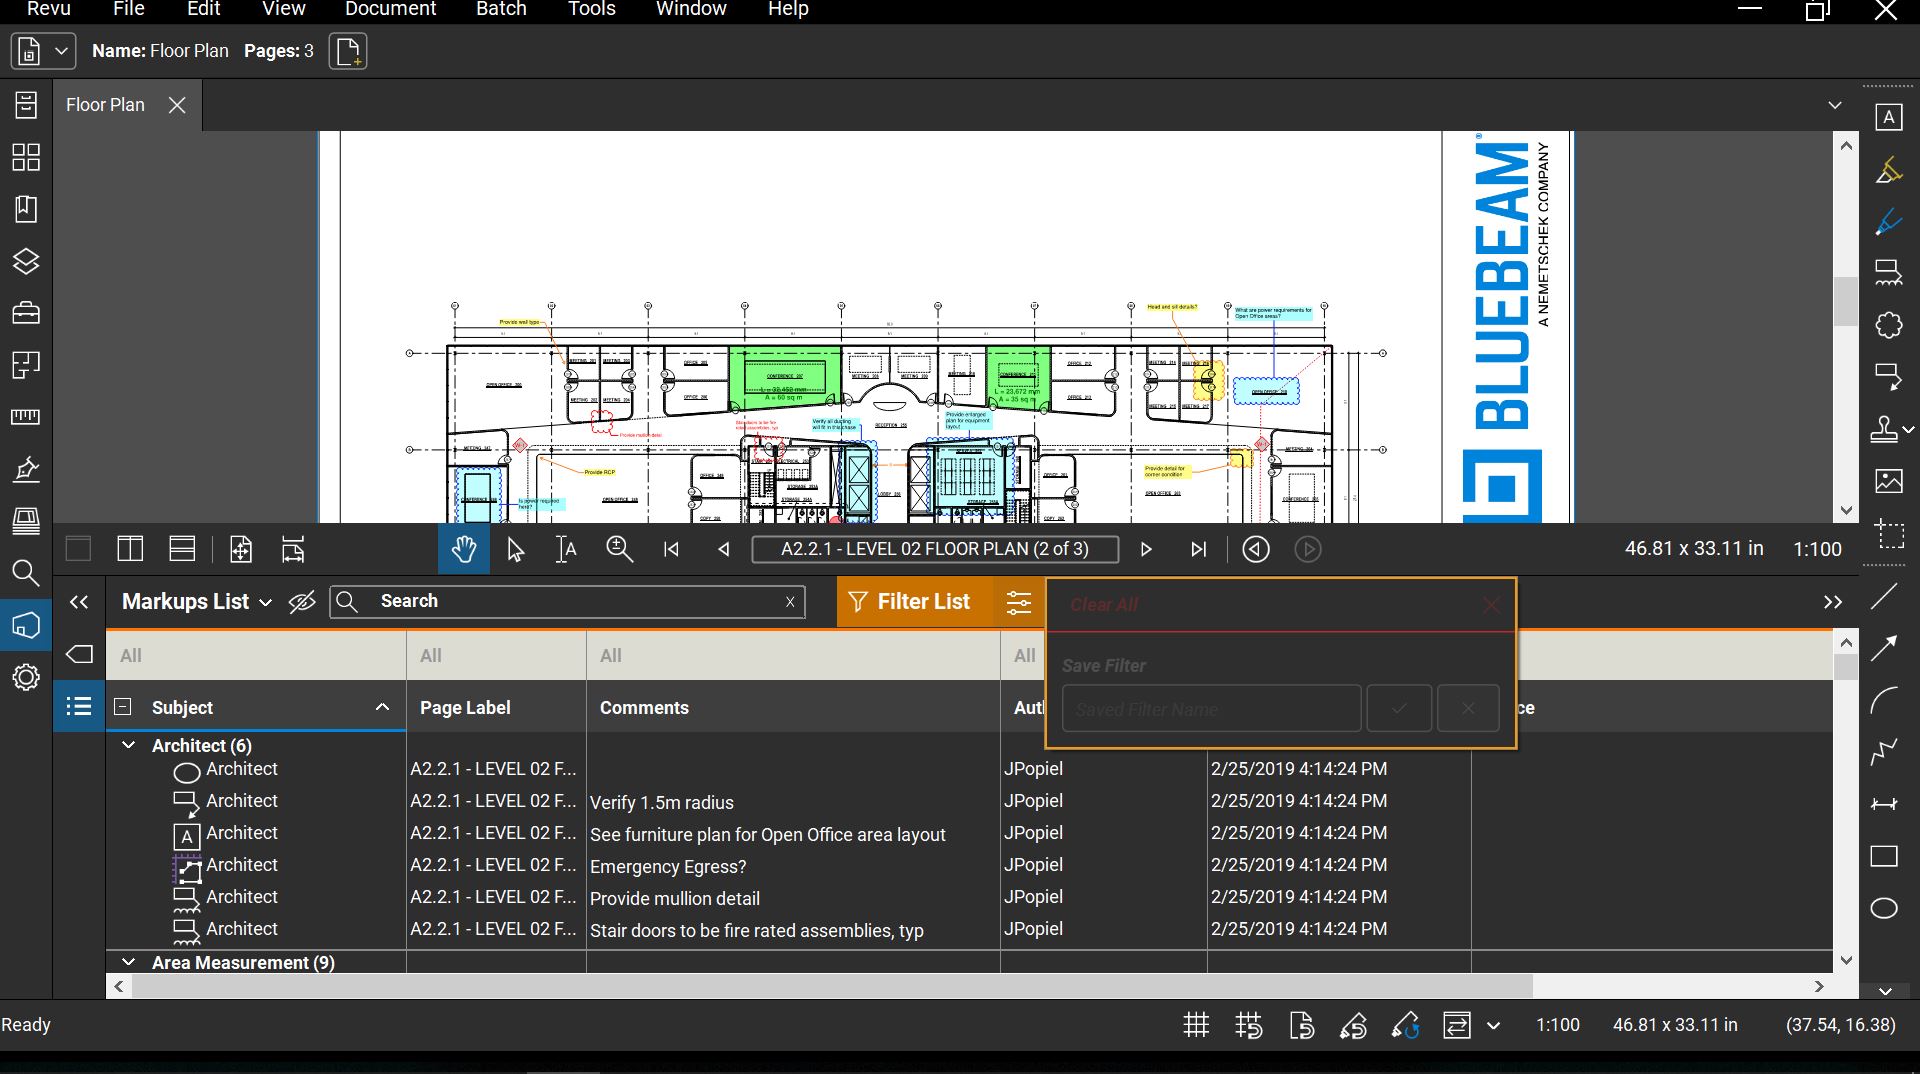Open the Thumbnails panel

point(25,157)
